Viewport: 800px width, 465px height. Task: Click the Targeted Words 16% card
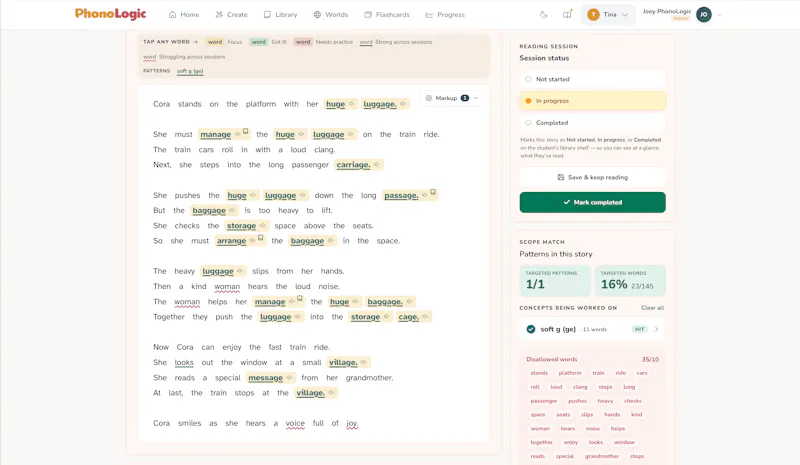click(630, 281)
